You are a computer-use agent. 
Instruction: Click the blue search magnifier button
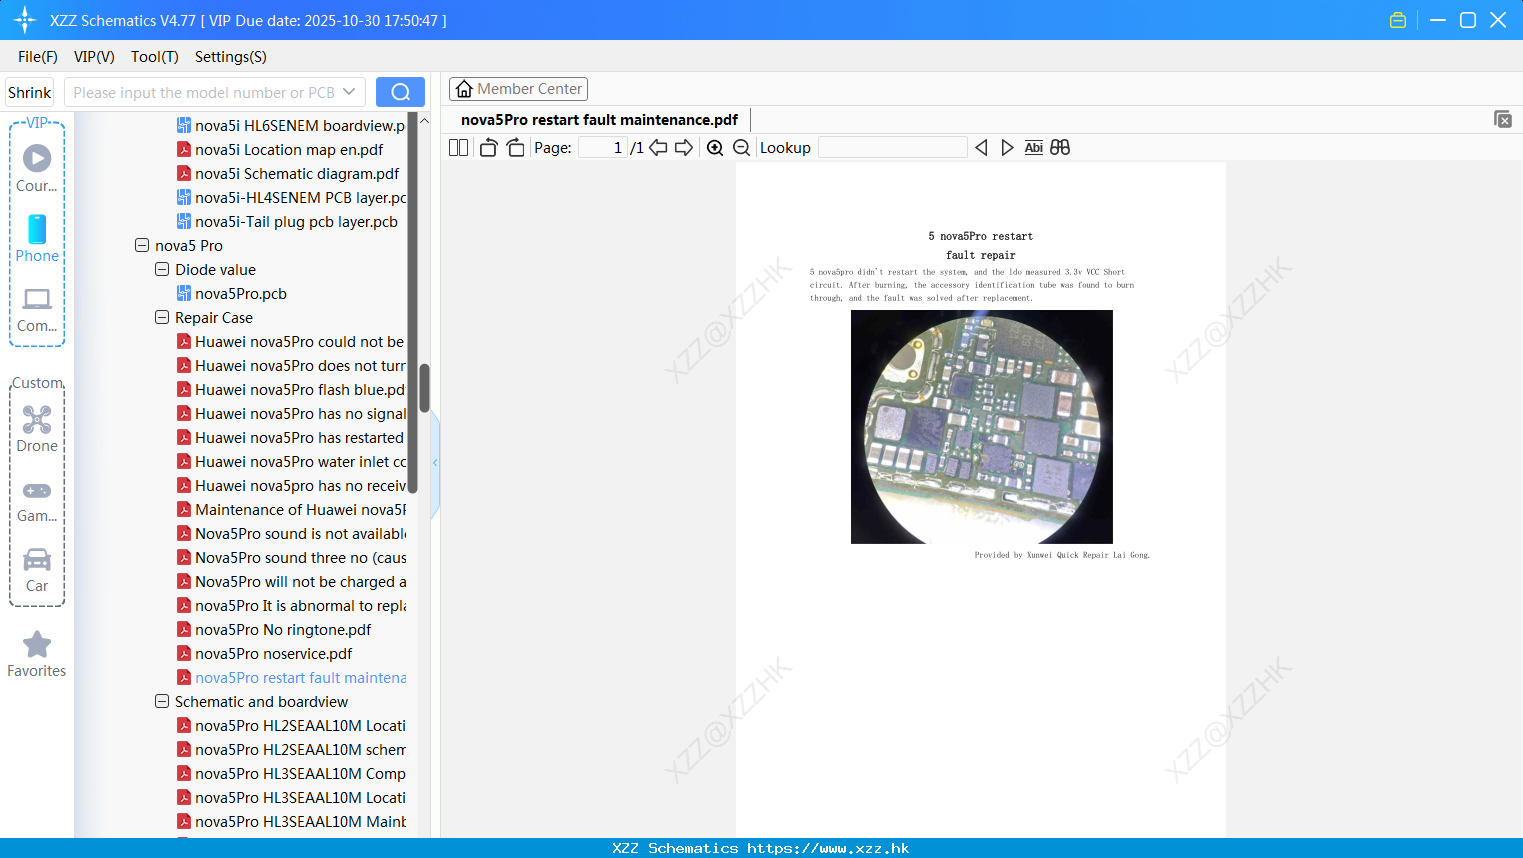400,92
